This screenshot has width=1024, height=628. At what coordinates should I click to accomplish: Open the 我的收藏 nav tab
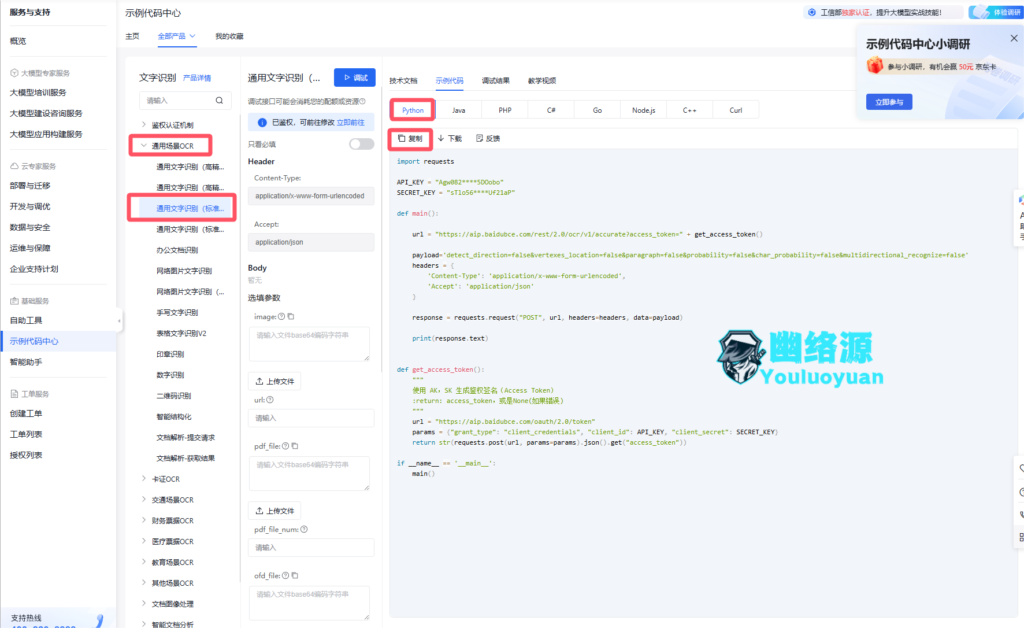coord(229,37)
